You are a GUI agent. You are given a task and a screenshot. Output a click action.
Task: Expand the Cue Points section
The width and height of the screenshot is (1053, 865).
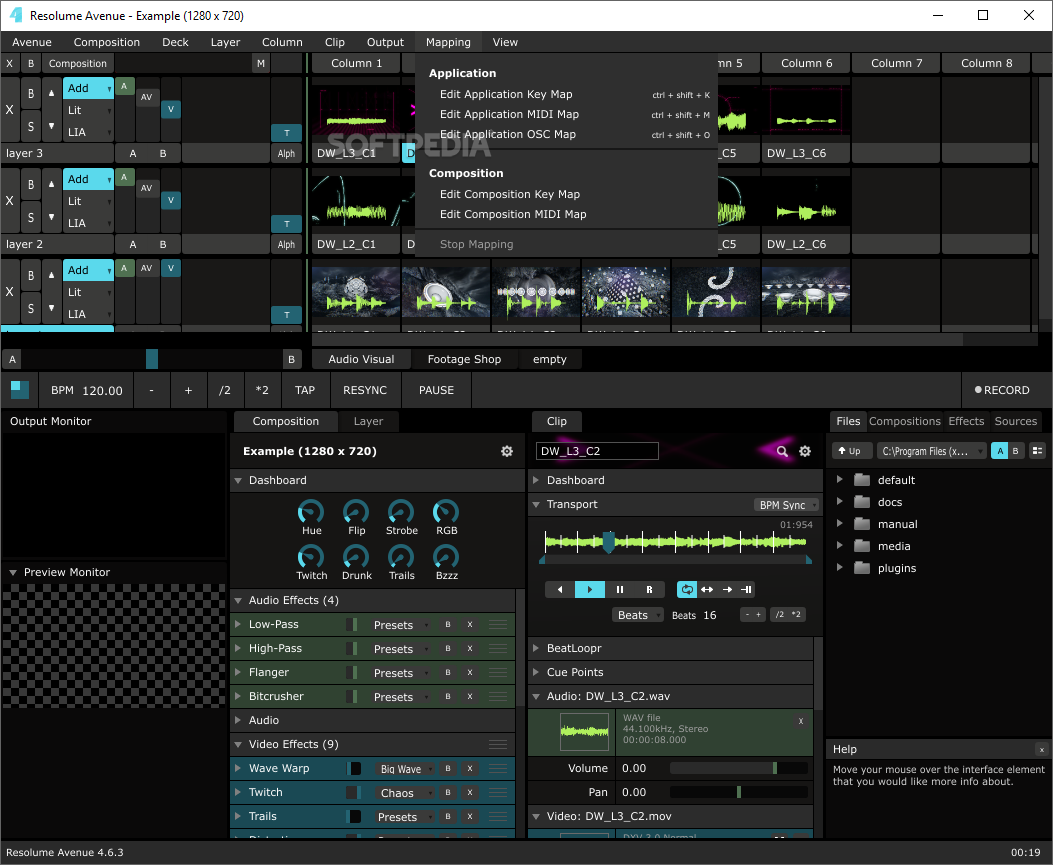point(536,672)
